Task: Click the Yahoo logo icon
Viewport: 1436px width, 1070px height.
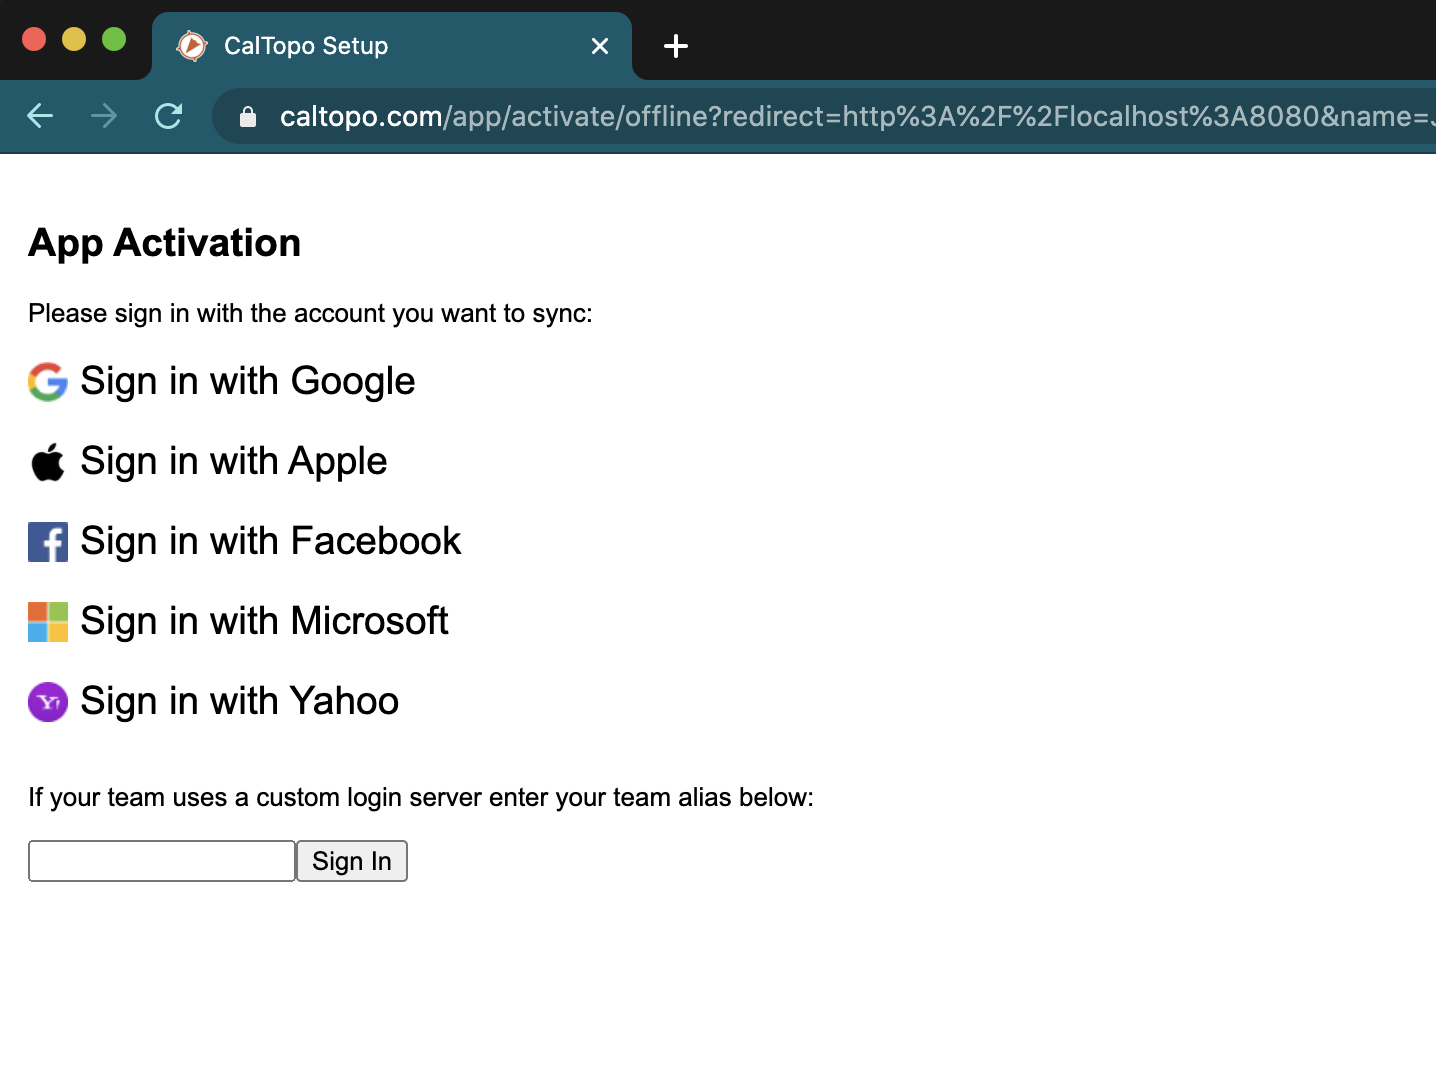Action: click(x=48, y=702)
